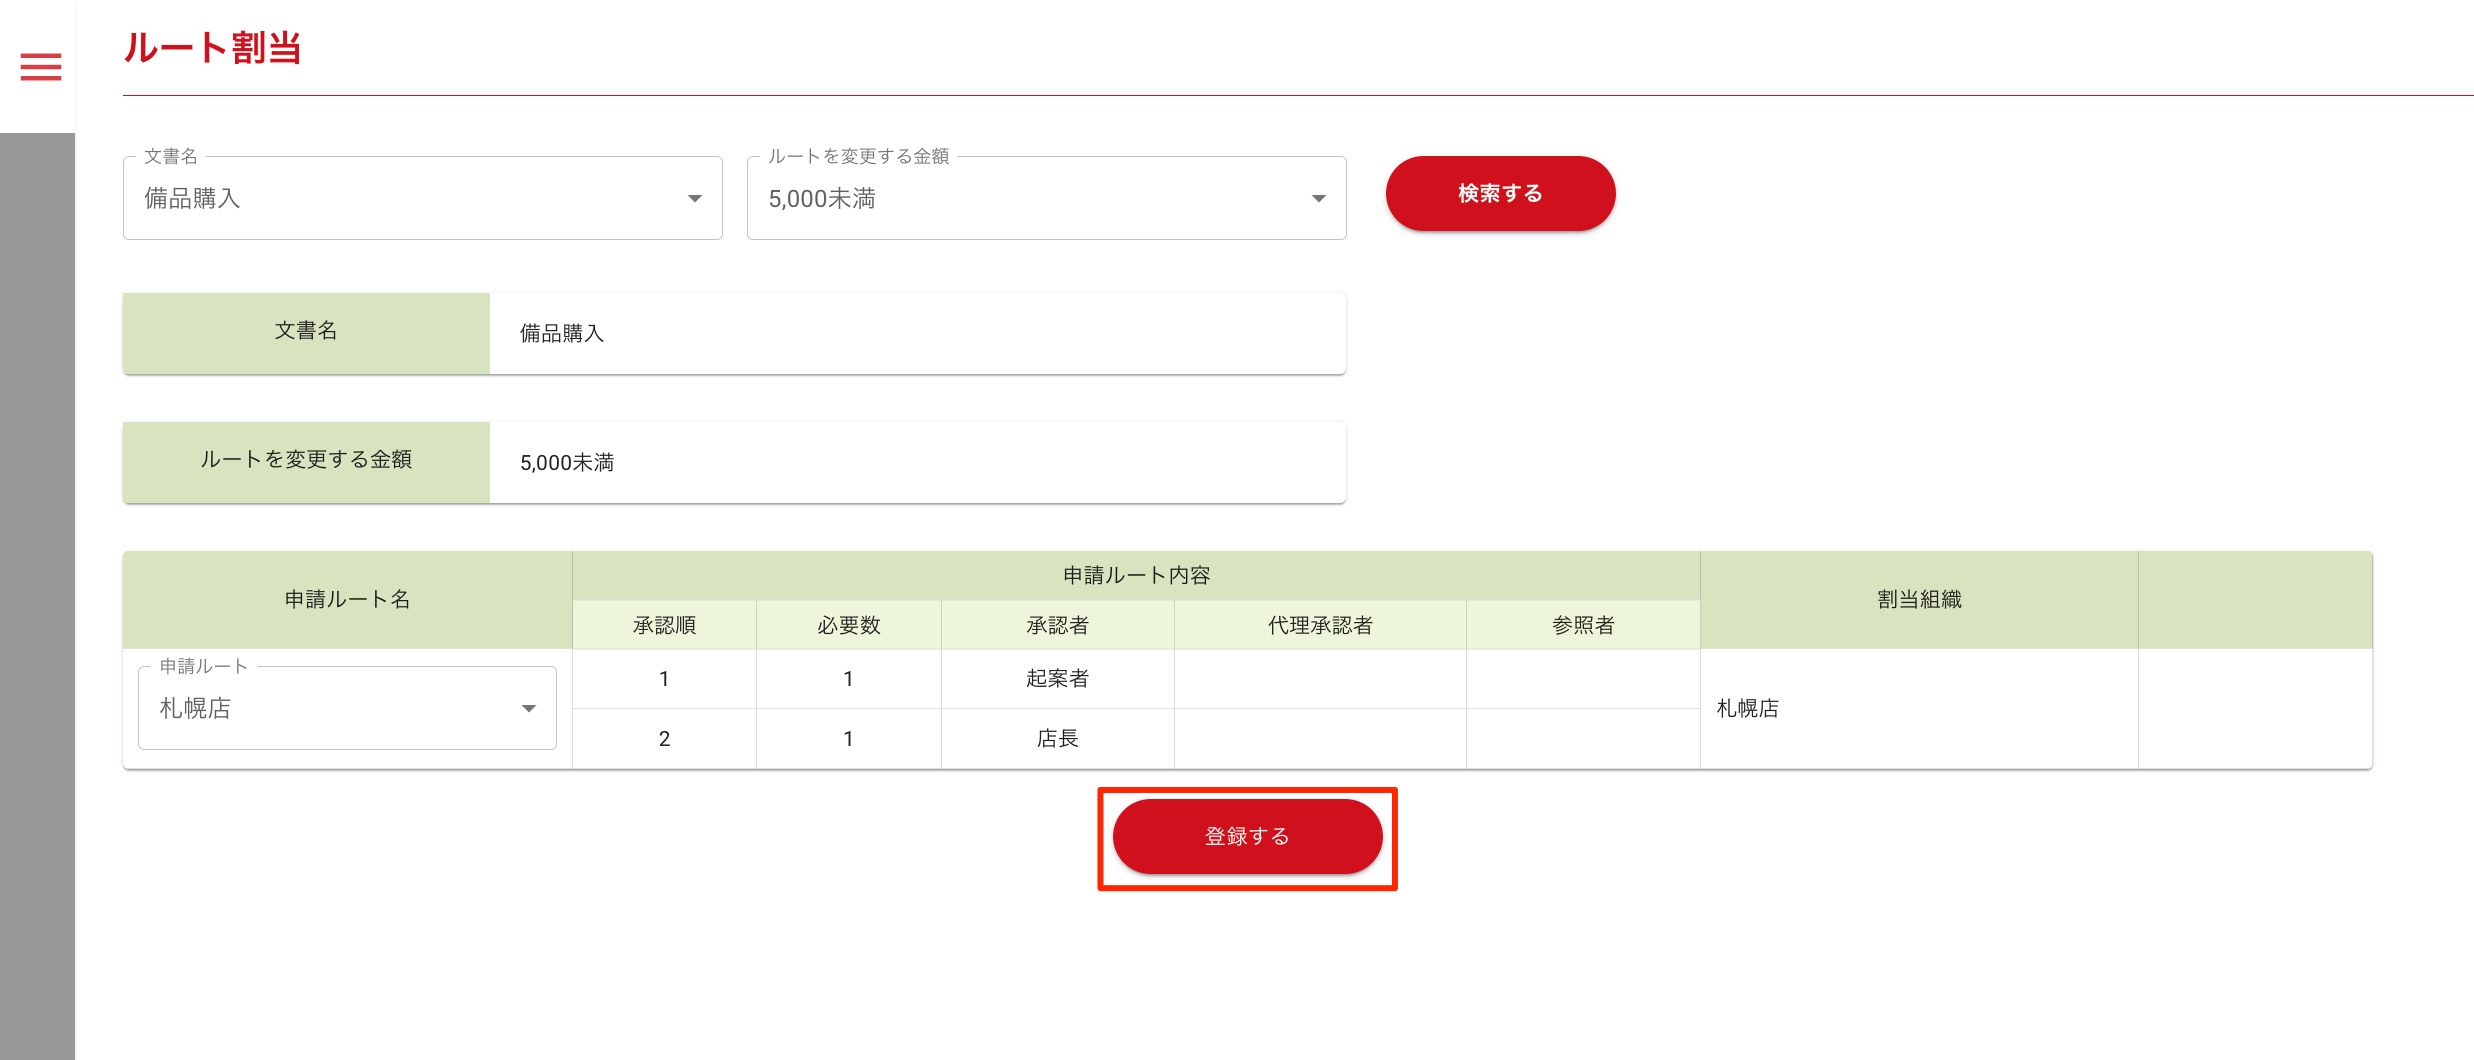The width and height of the screenshot is (2474, 1060).
Task: Expand the 文書名 dropdown arrow
Action: (x=694, y=199)
